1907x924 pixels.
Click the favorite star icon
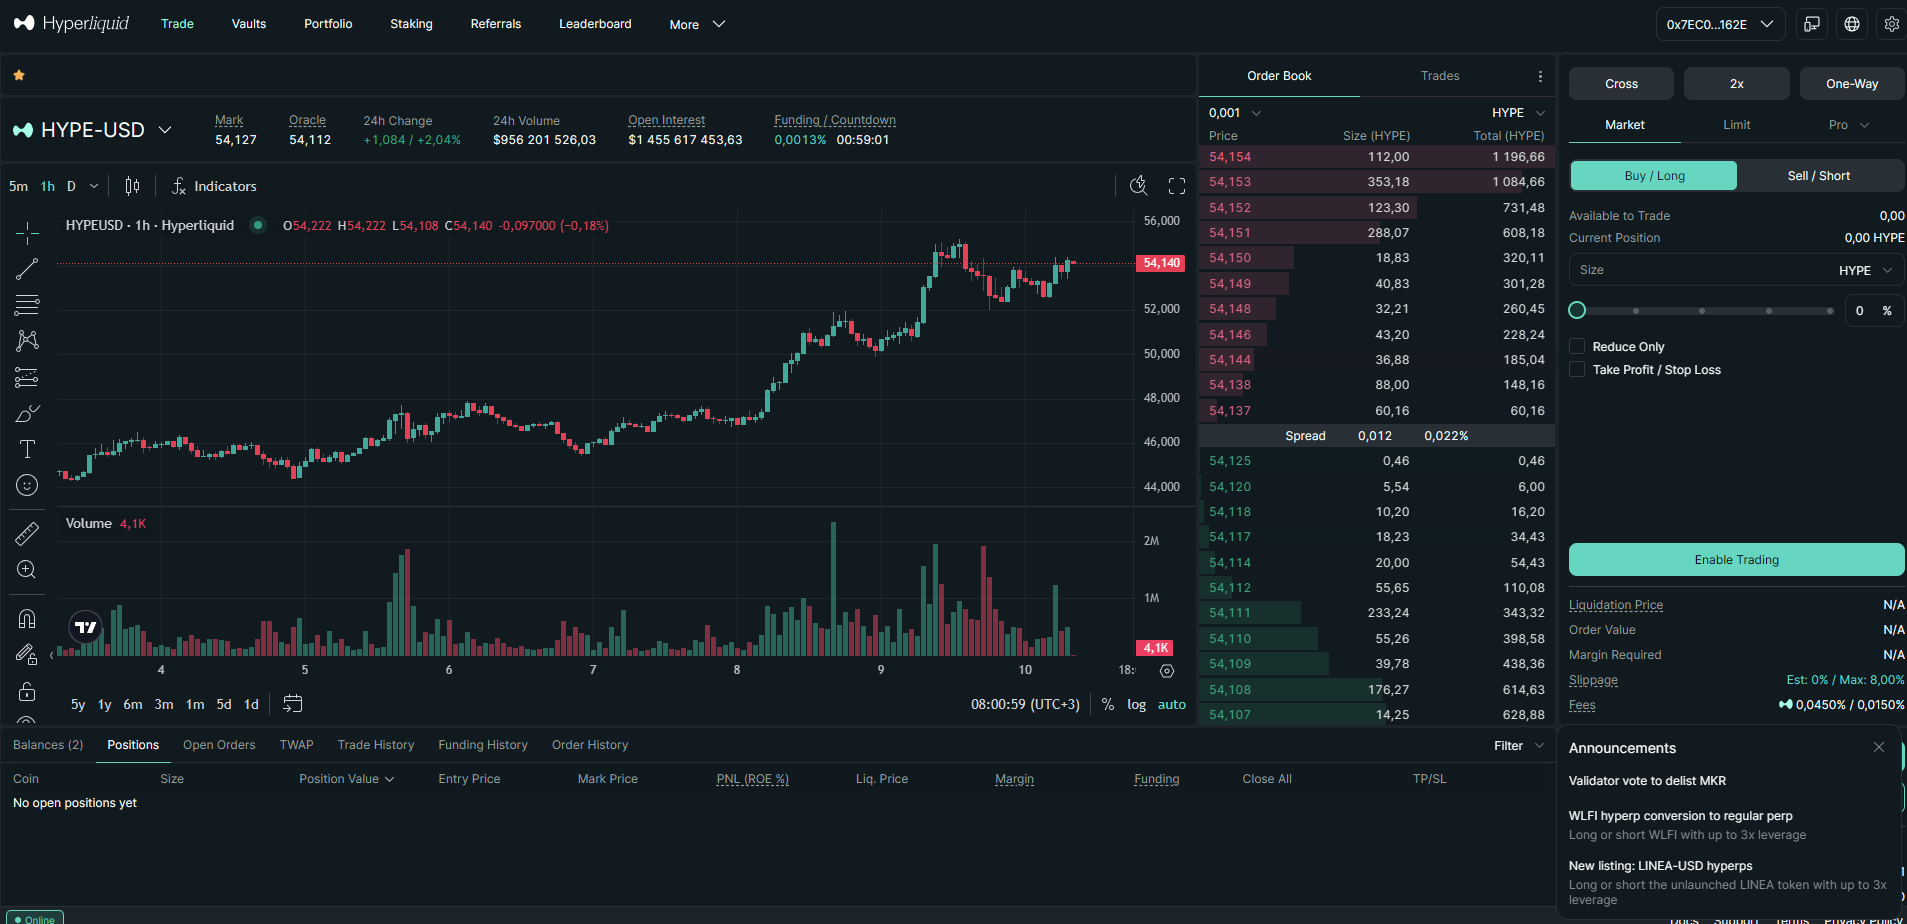pos(19,75)
